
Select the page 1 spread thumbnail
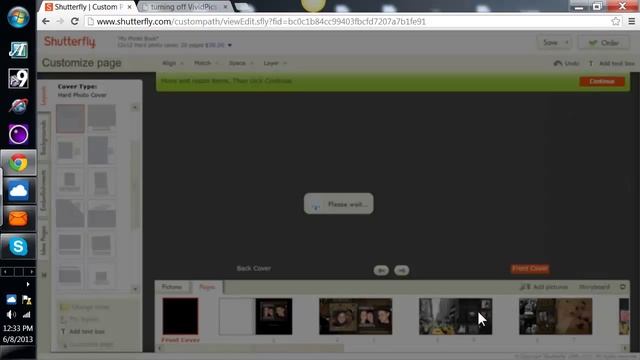256,316
